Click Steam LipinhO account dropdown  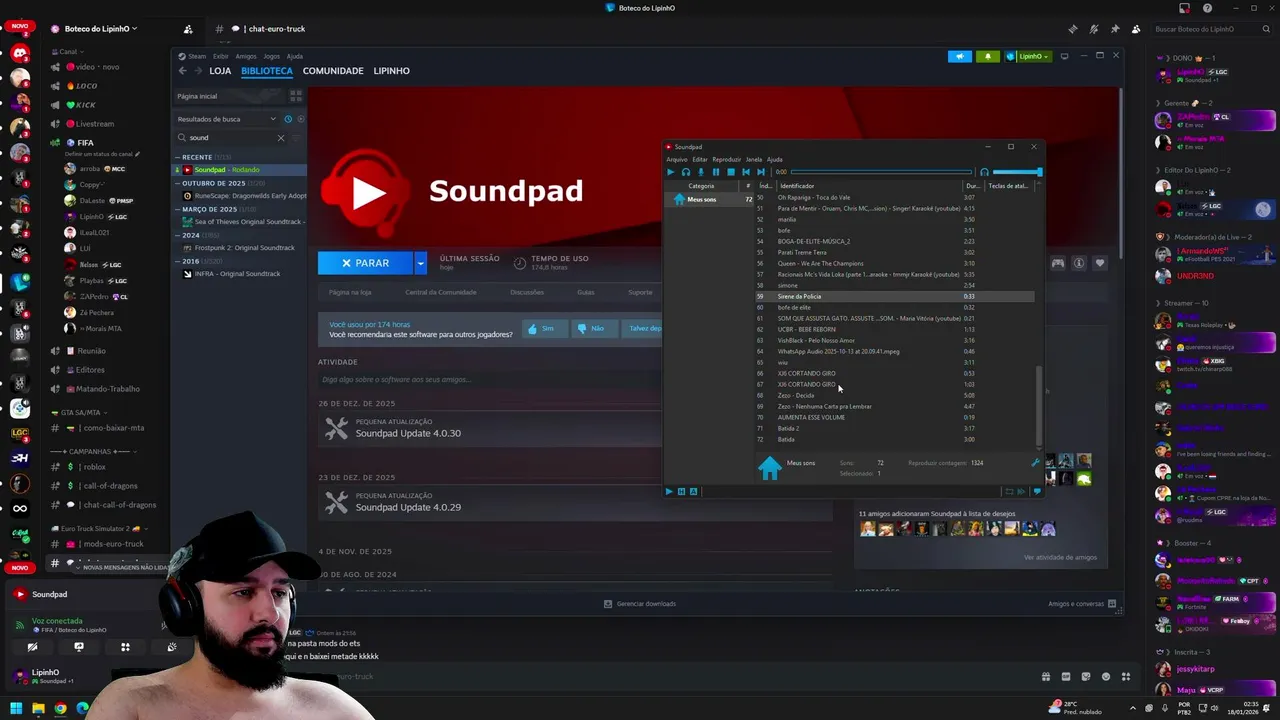click(x=1027, y=56)
